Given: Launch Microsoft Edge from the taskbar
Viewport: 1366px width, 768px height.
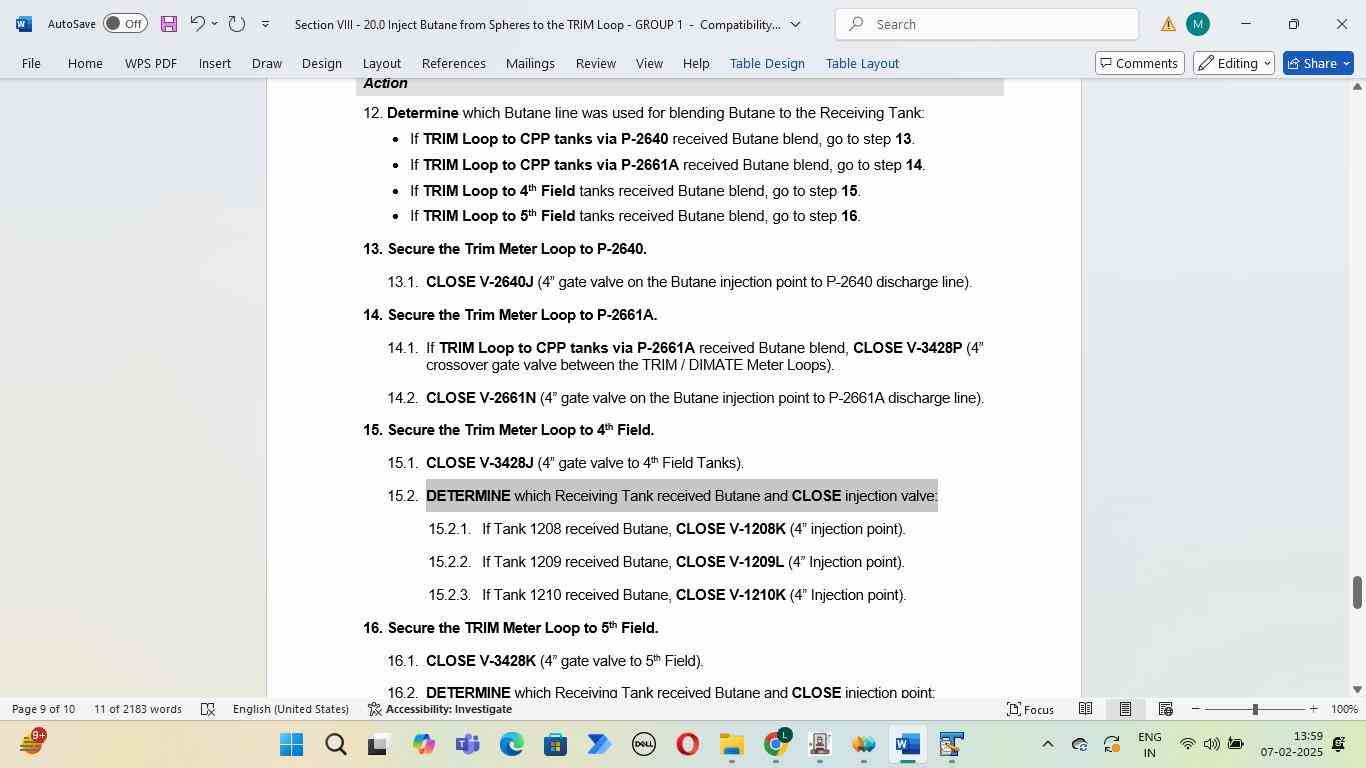Looking at the screenshot, I should pyautogui.click(x=511, y=744).
